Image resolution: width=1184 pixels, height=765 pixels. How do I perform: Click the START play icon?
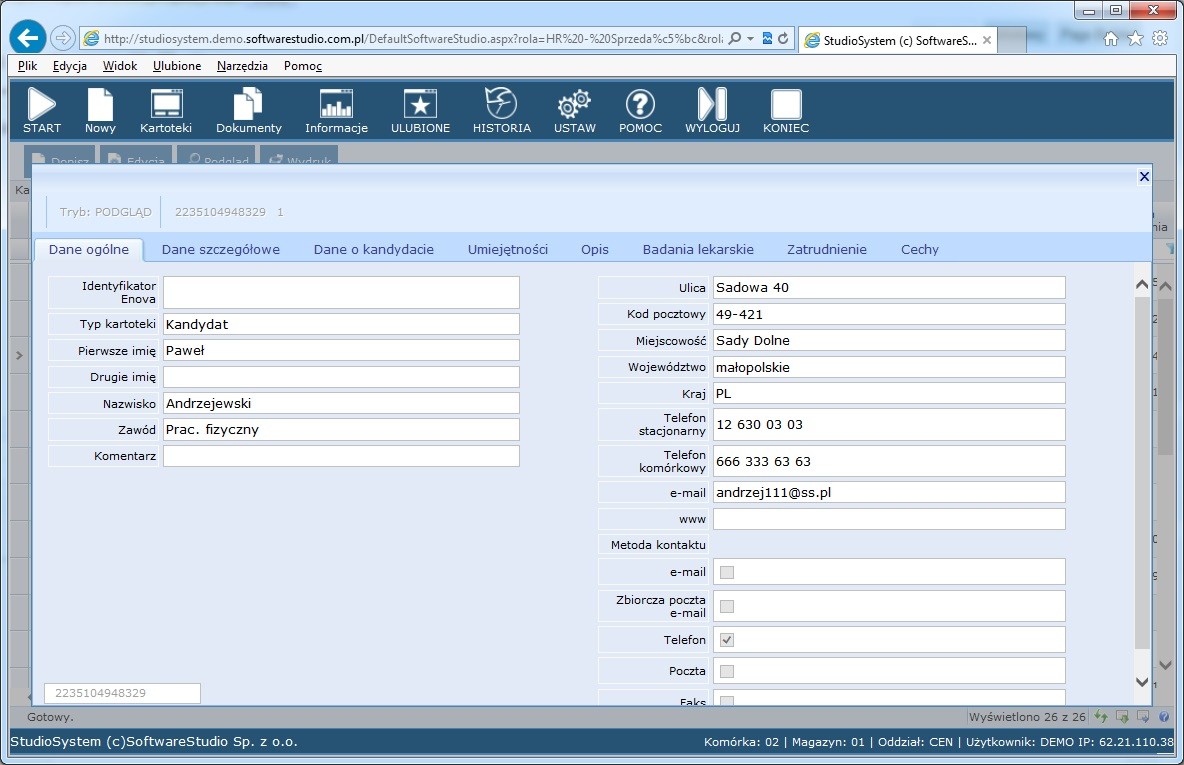pos(42,104)
